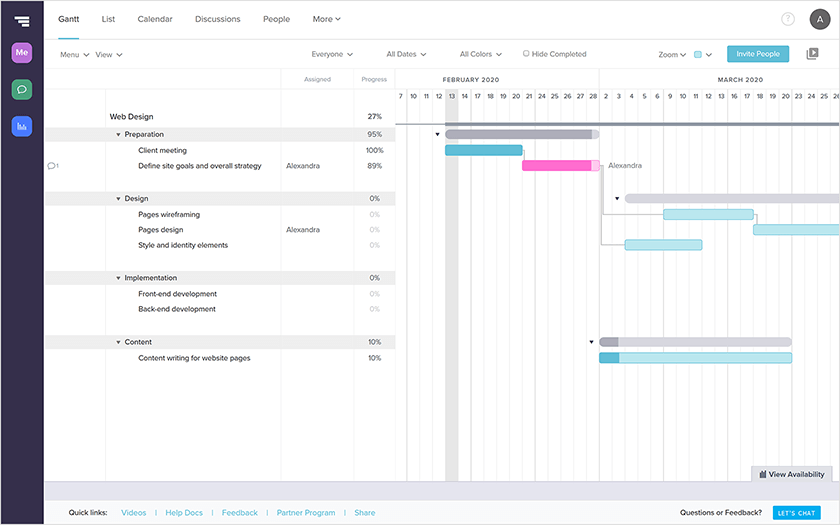Open comment icon on Define site goals row
Image resolution: width=840 pixels, height=525 pixels.
click(x=52, y=166)
